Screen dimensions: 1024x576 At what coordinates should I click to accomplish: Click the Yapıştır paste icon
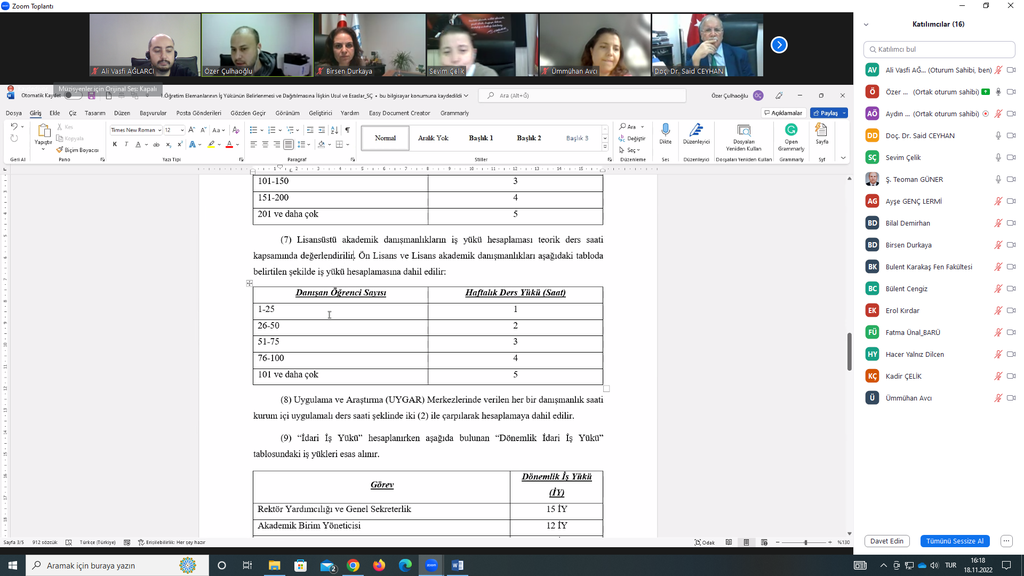click(x=43, y=134)
